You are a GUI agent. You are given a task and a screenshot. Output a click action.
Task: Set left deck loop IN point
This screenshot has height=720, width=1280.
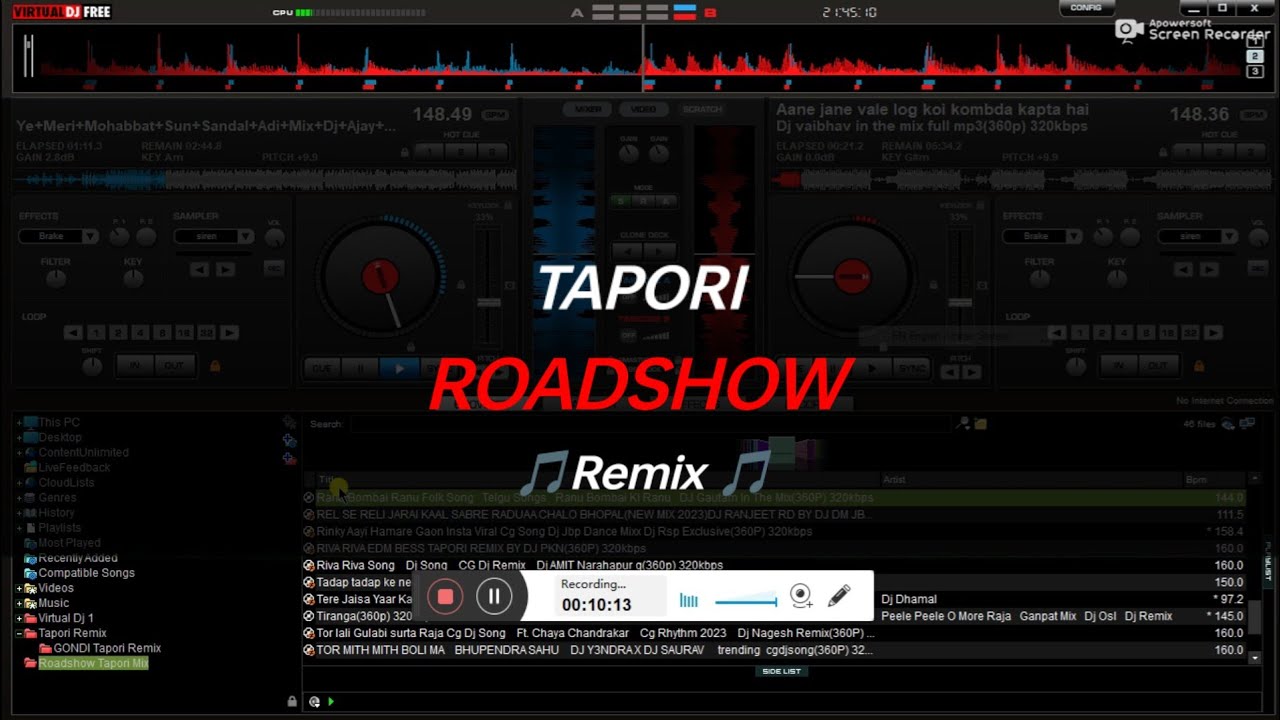click(136, 366)
